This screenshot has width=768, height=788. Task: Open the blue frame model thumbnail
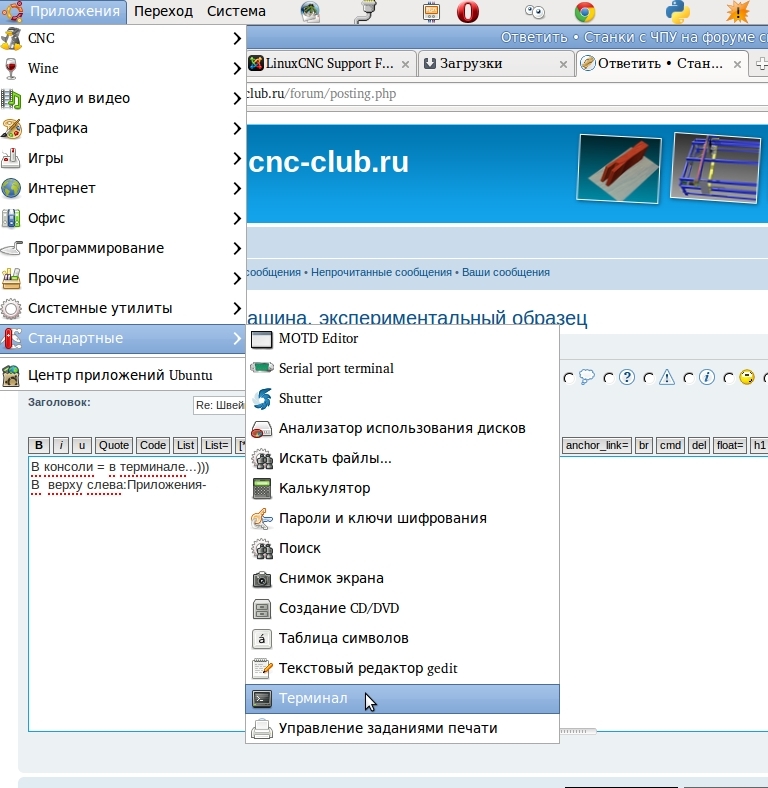tap(716, 167)
